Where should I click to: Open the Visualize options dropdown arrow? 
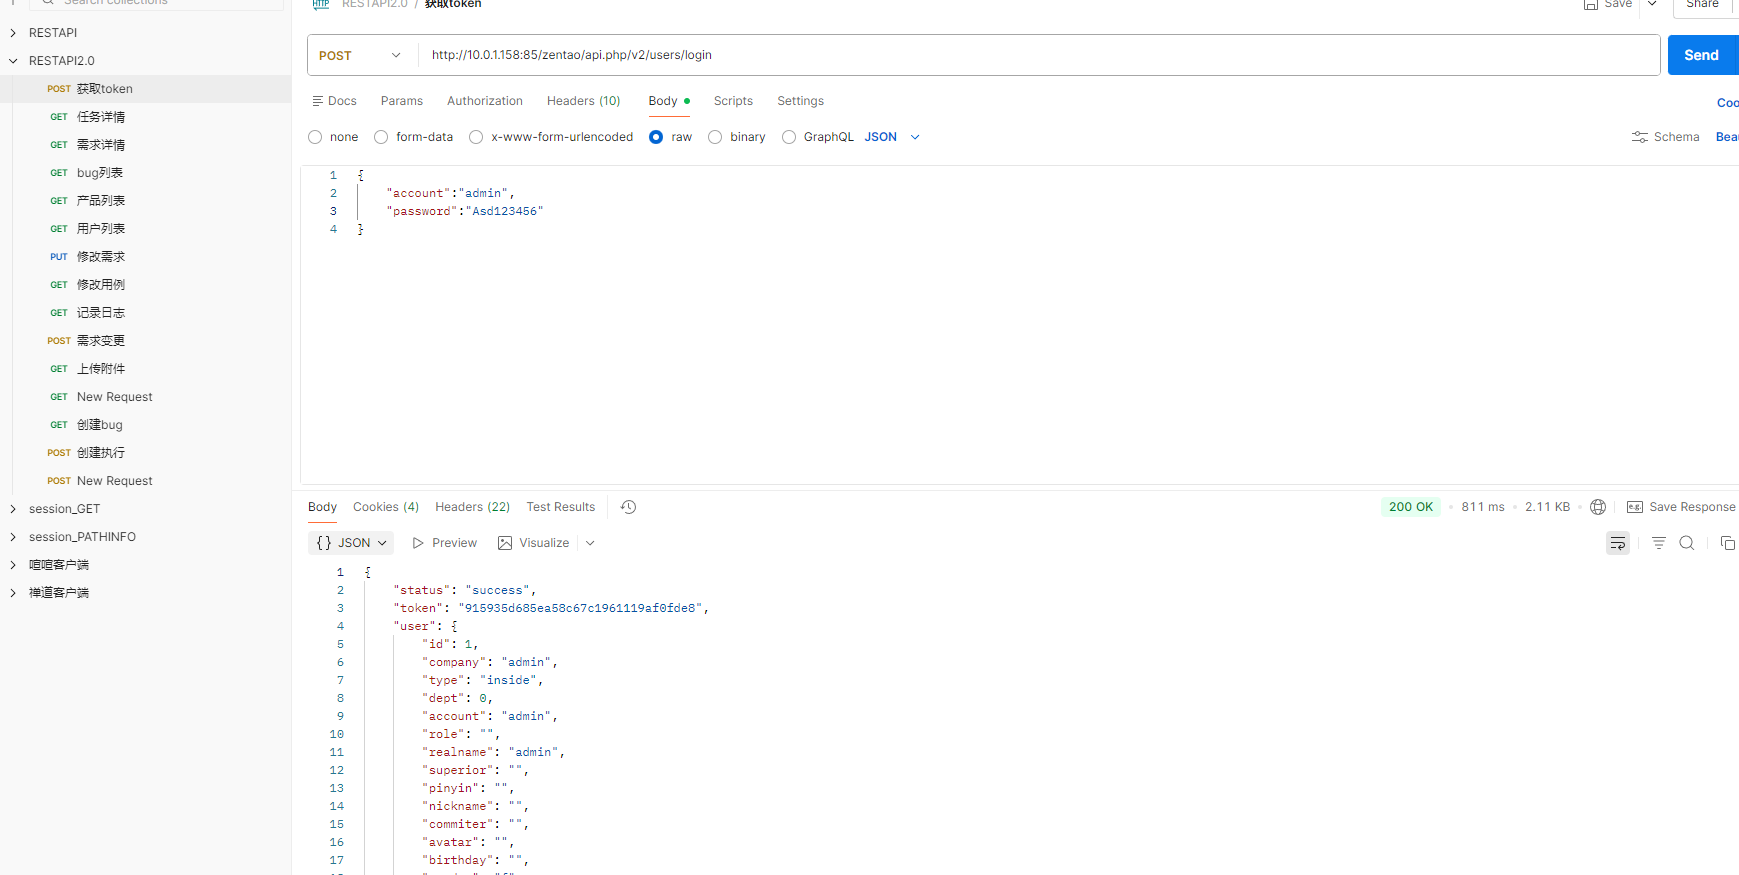pyautogui.click(x=590, y=543)
